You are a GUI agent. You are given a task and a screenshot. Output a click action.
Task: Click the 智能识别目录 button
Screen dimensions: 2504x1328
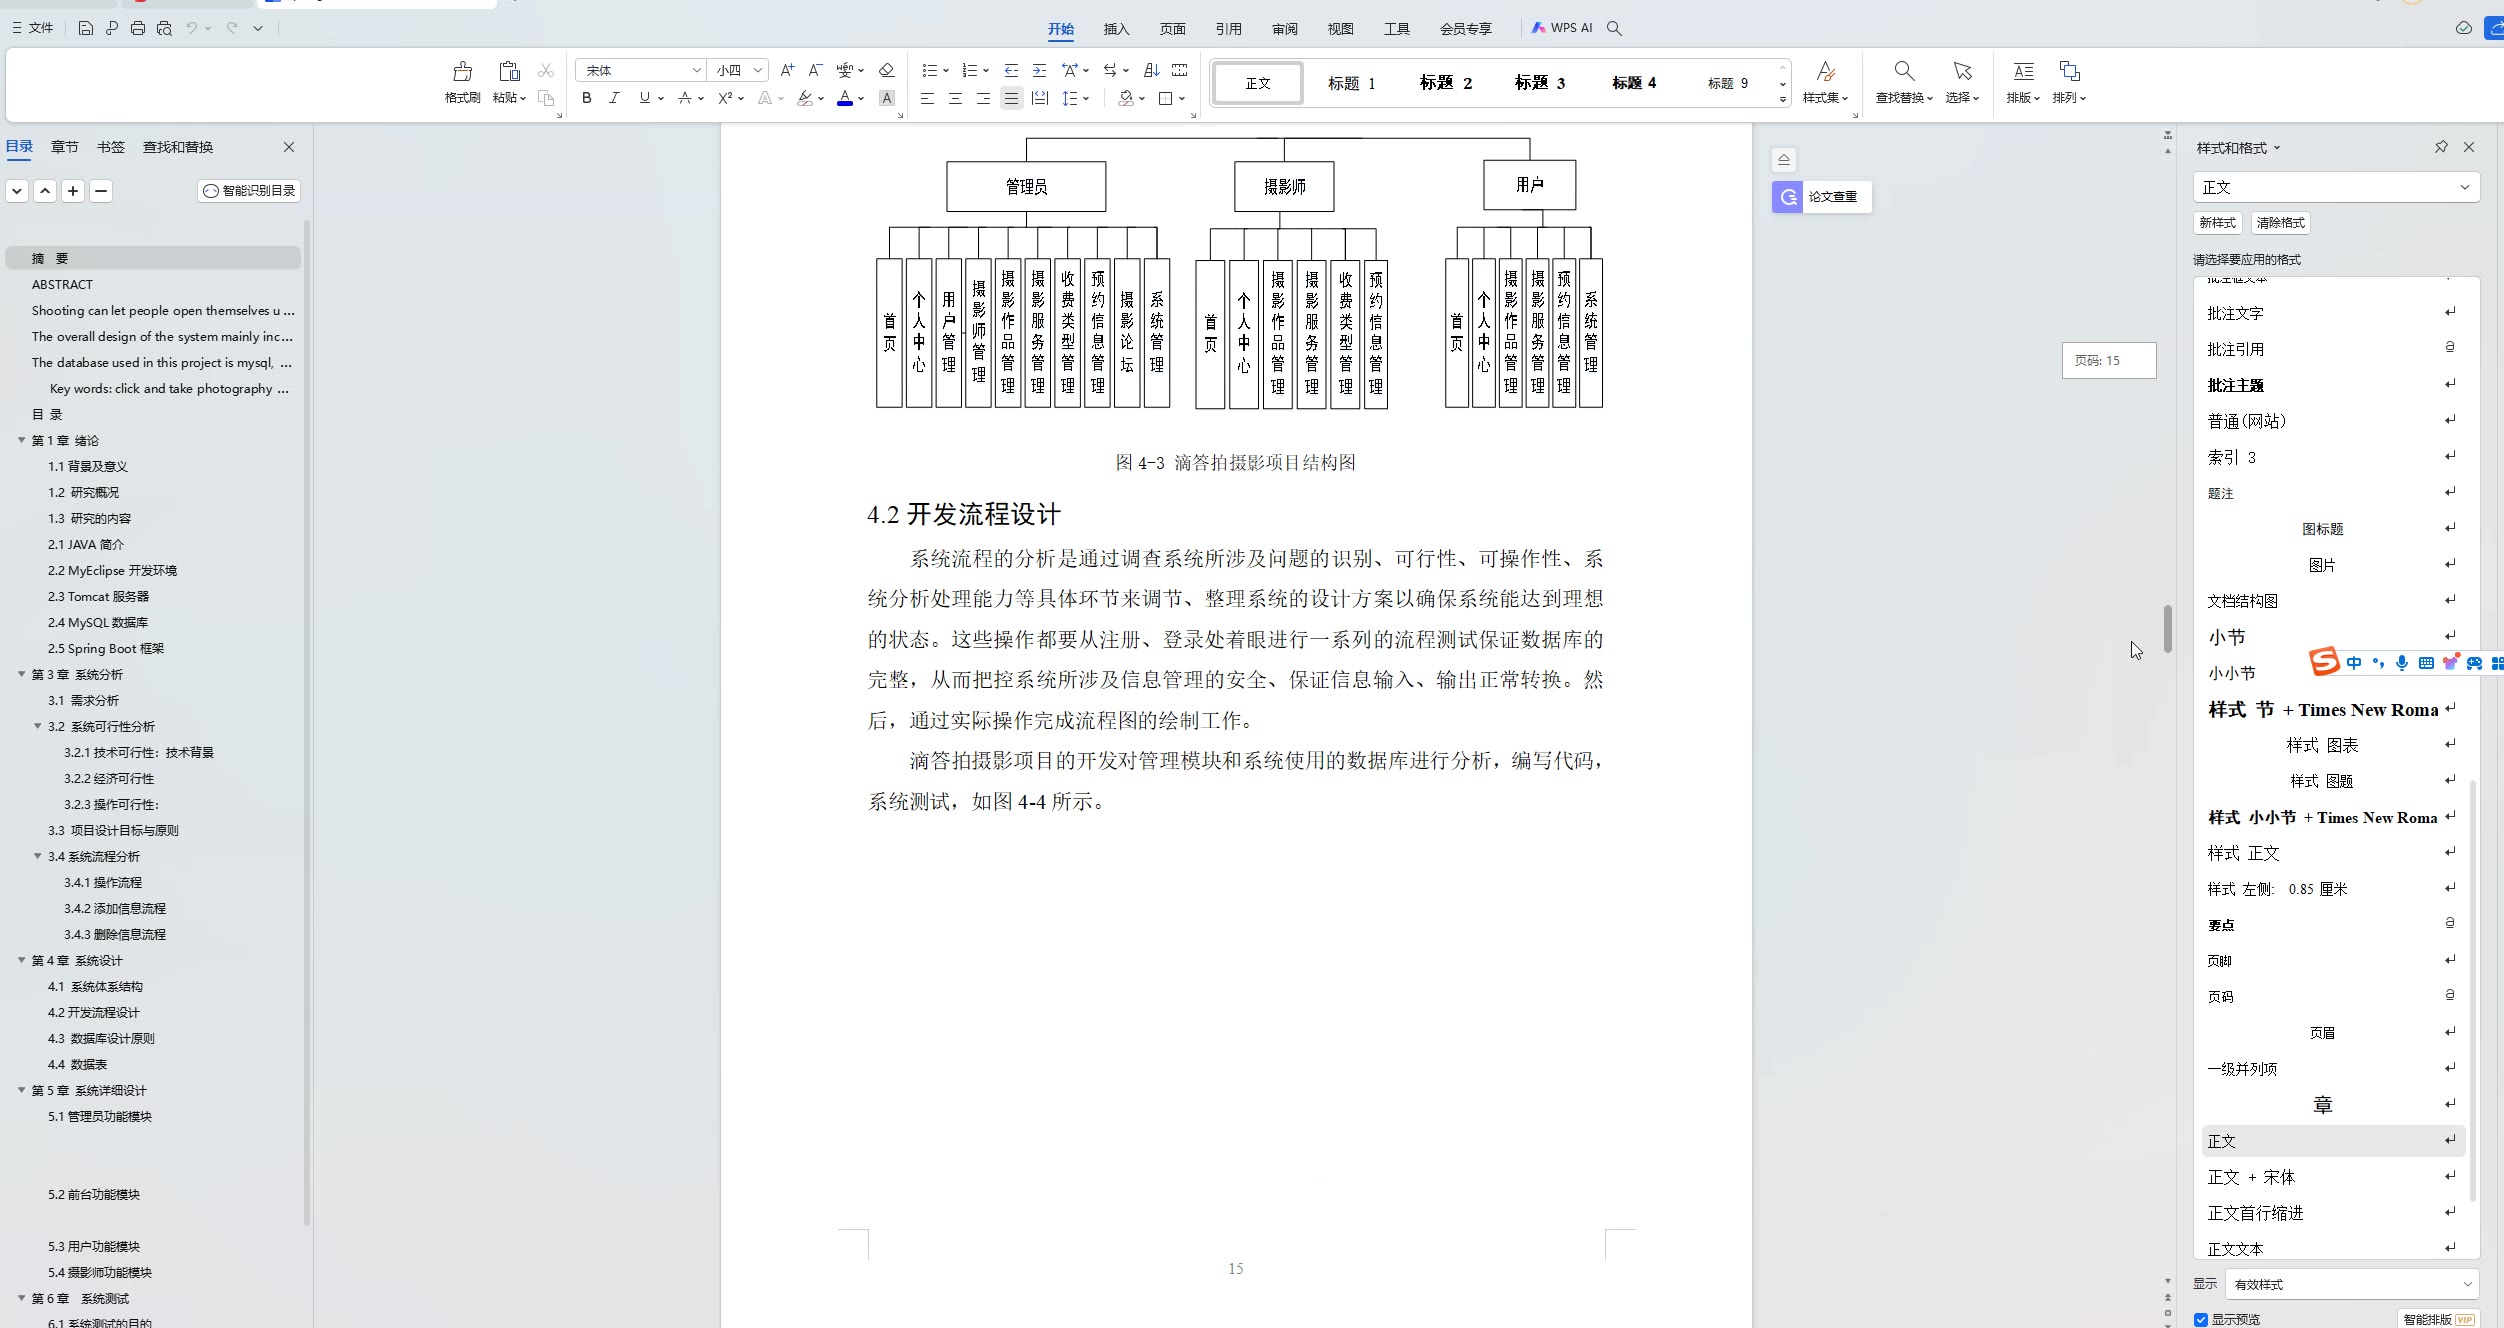click(x=249, y=190)
